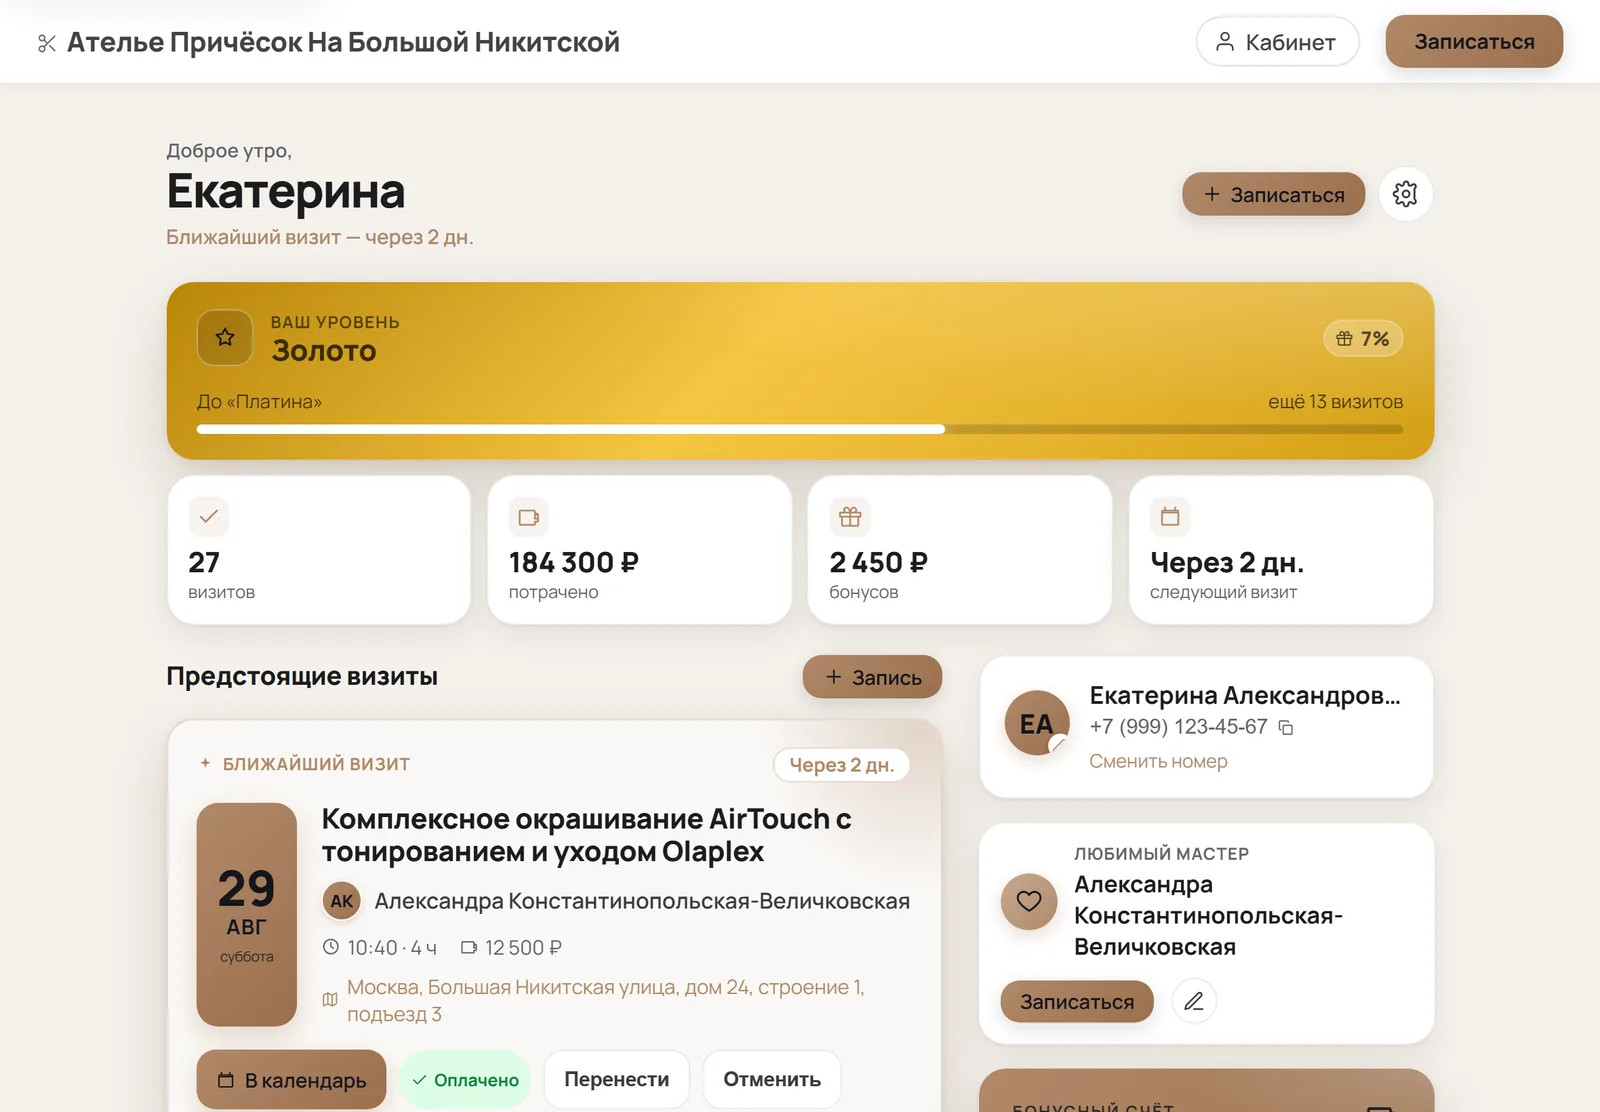
Task: Click the + Записаться button near greeting
Action: coord(1273,194)
